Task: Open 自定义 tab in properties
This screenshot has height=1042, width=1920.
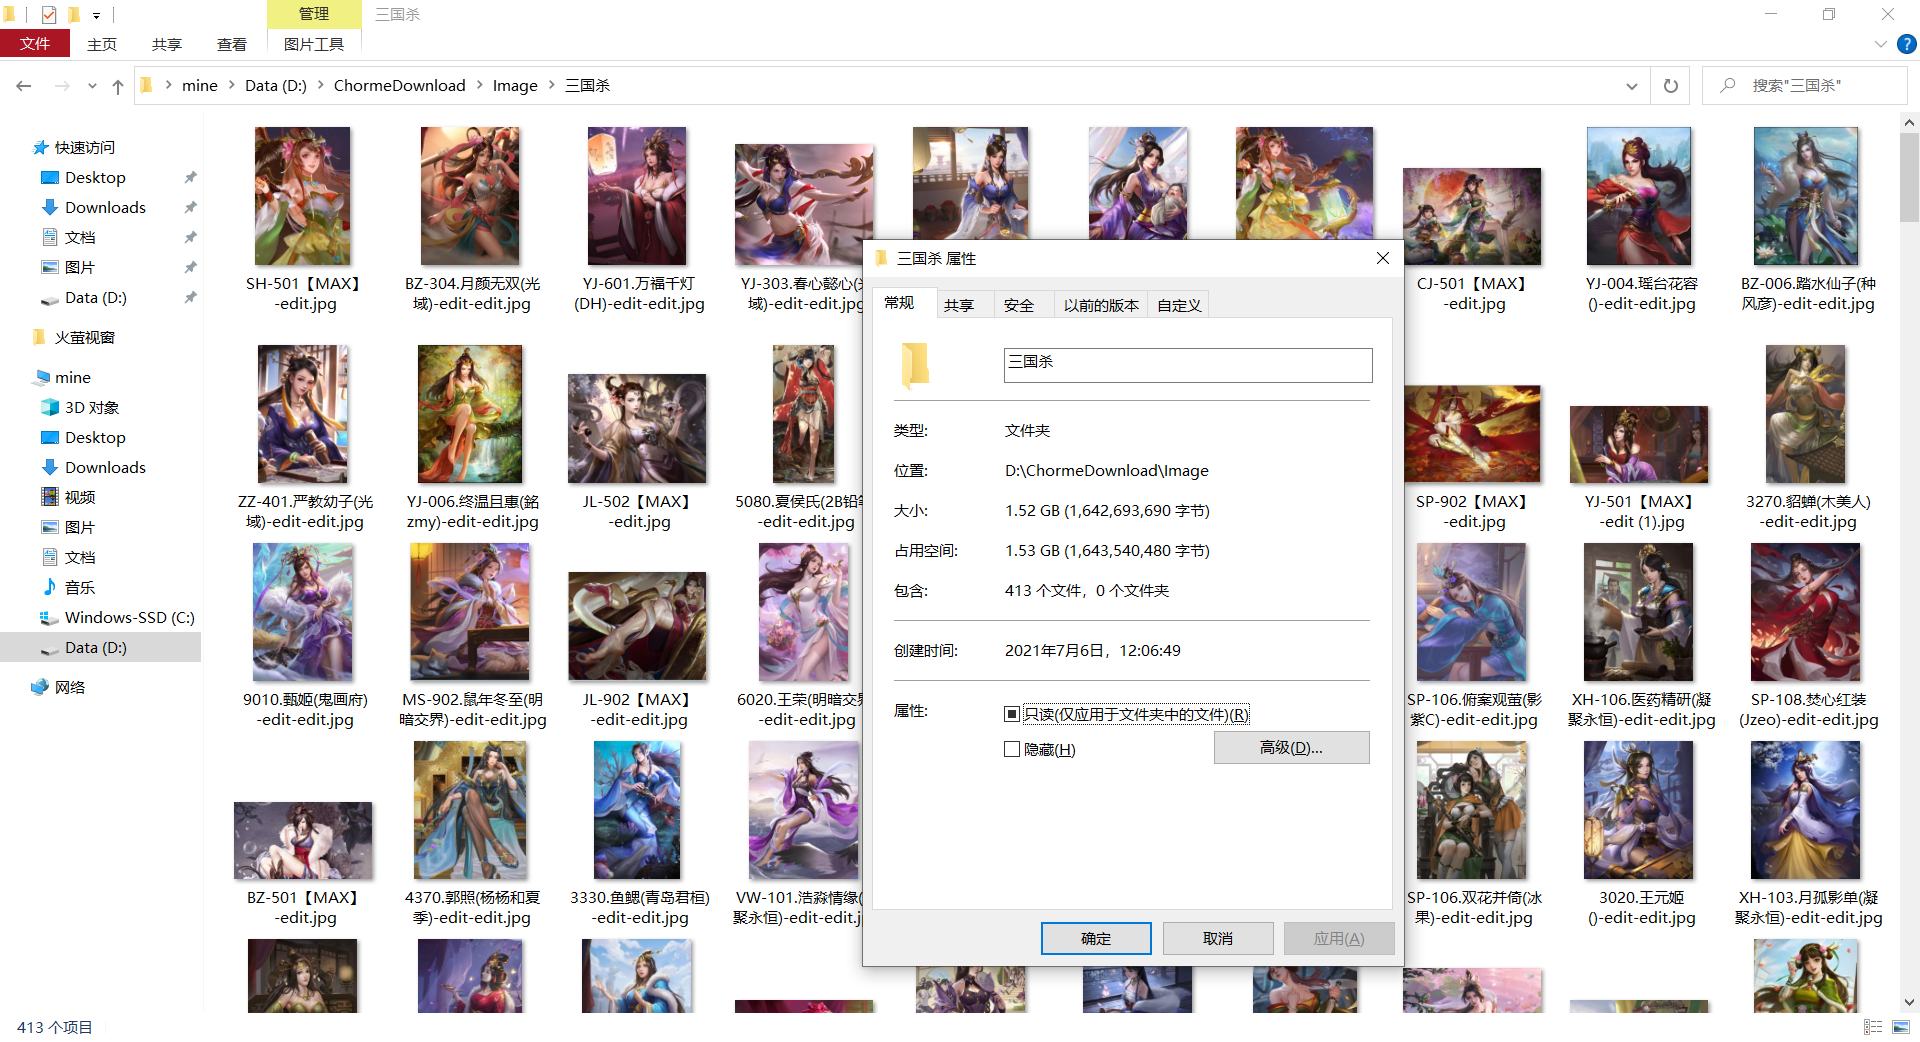Action: 1179,305
